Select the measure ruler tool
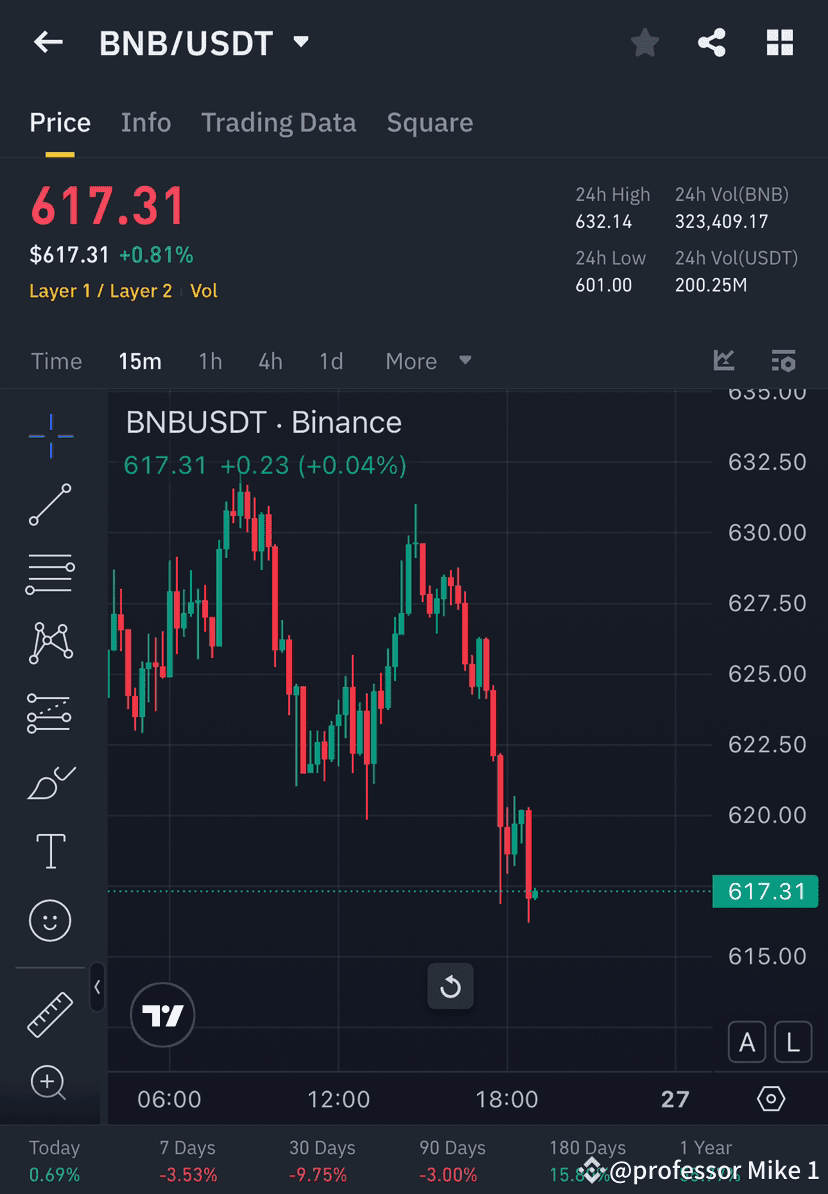Image resolution: width=828 pixels, height=1194 pixels. tap(50, 1013)
